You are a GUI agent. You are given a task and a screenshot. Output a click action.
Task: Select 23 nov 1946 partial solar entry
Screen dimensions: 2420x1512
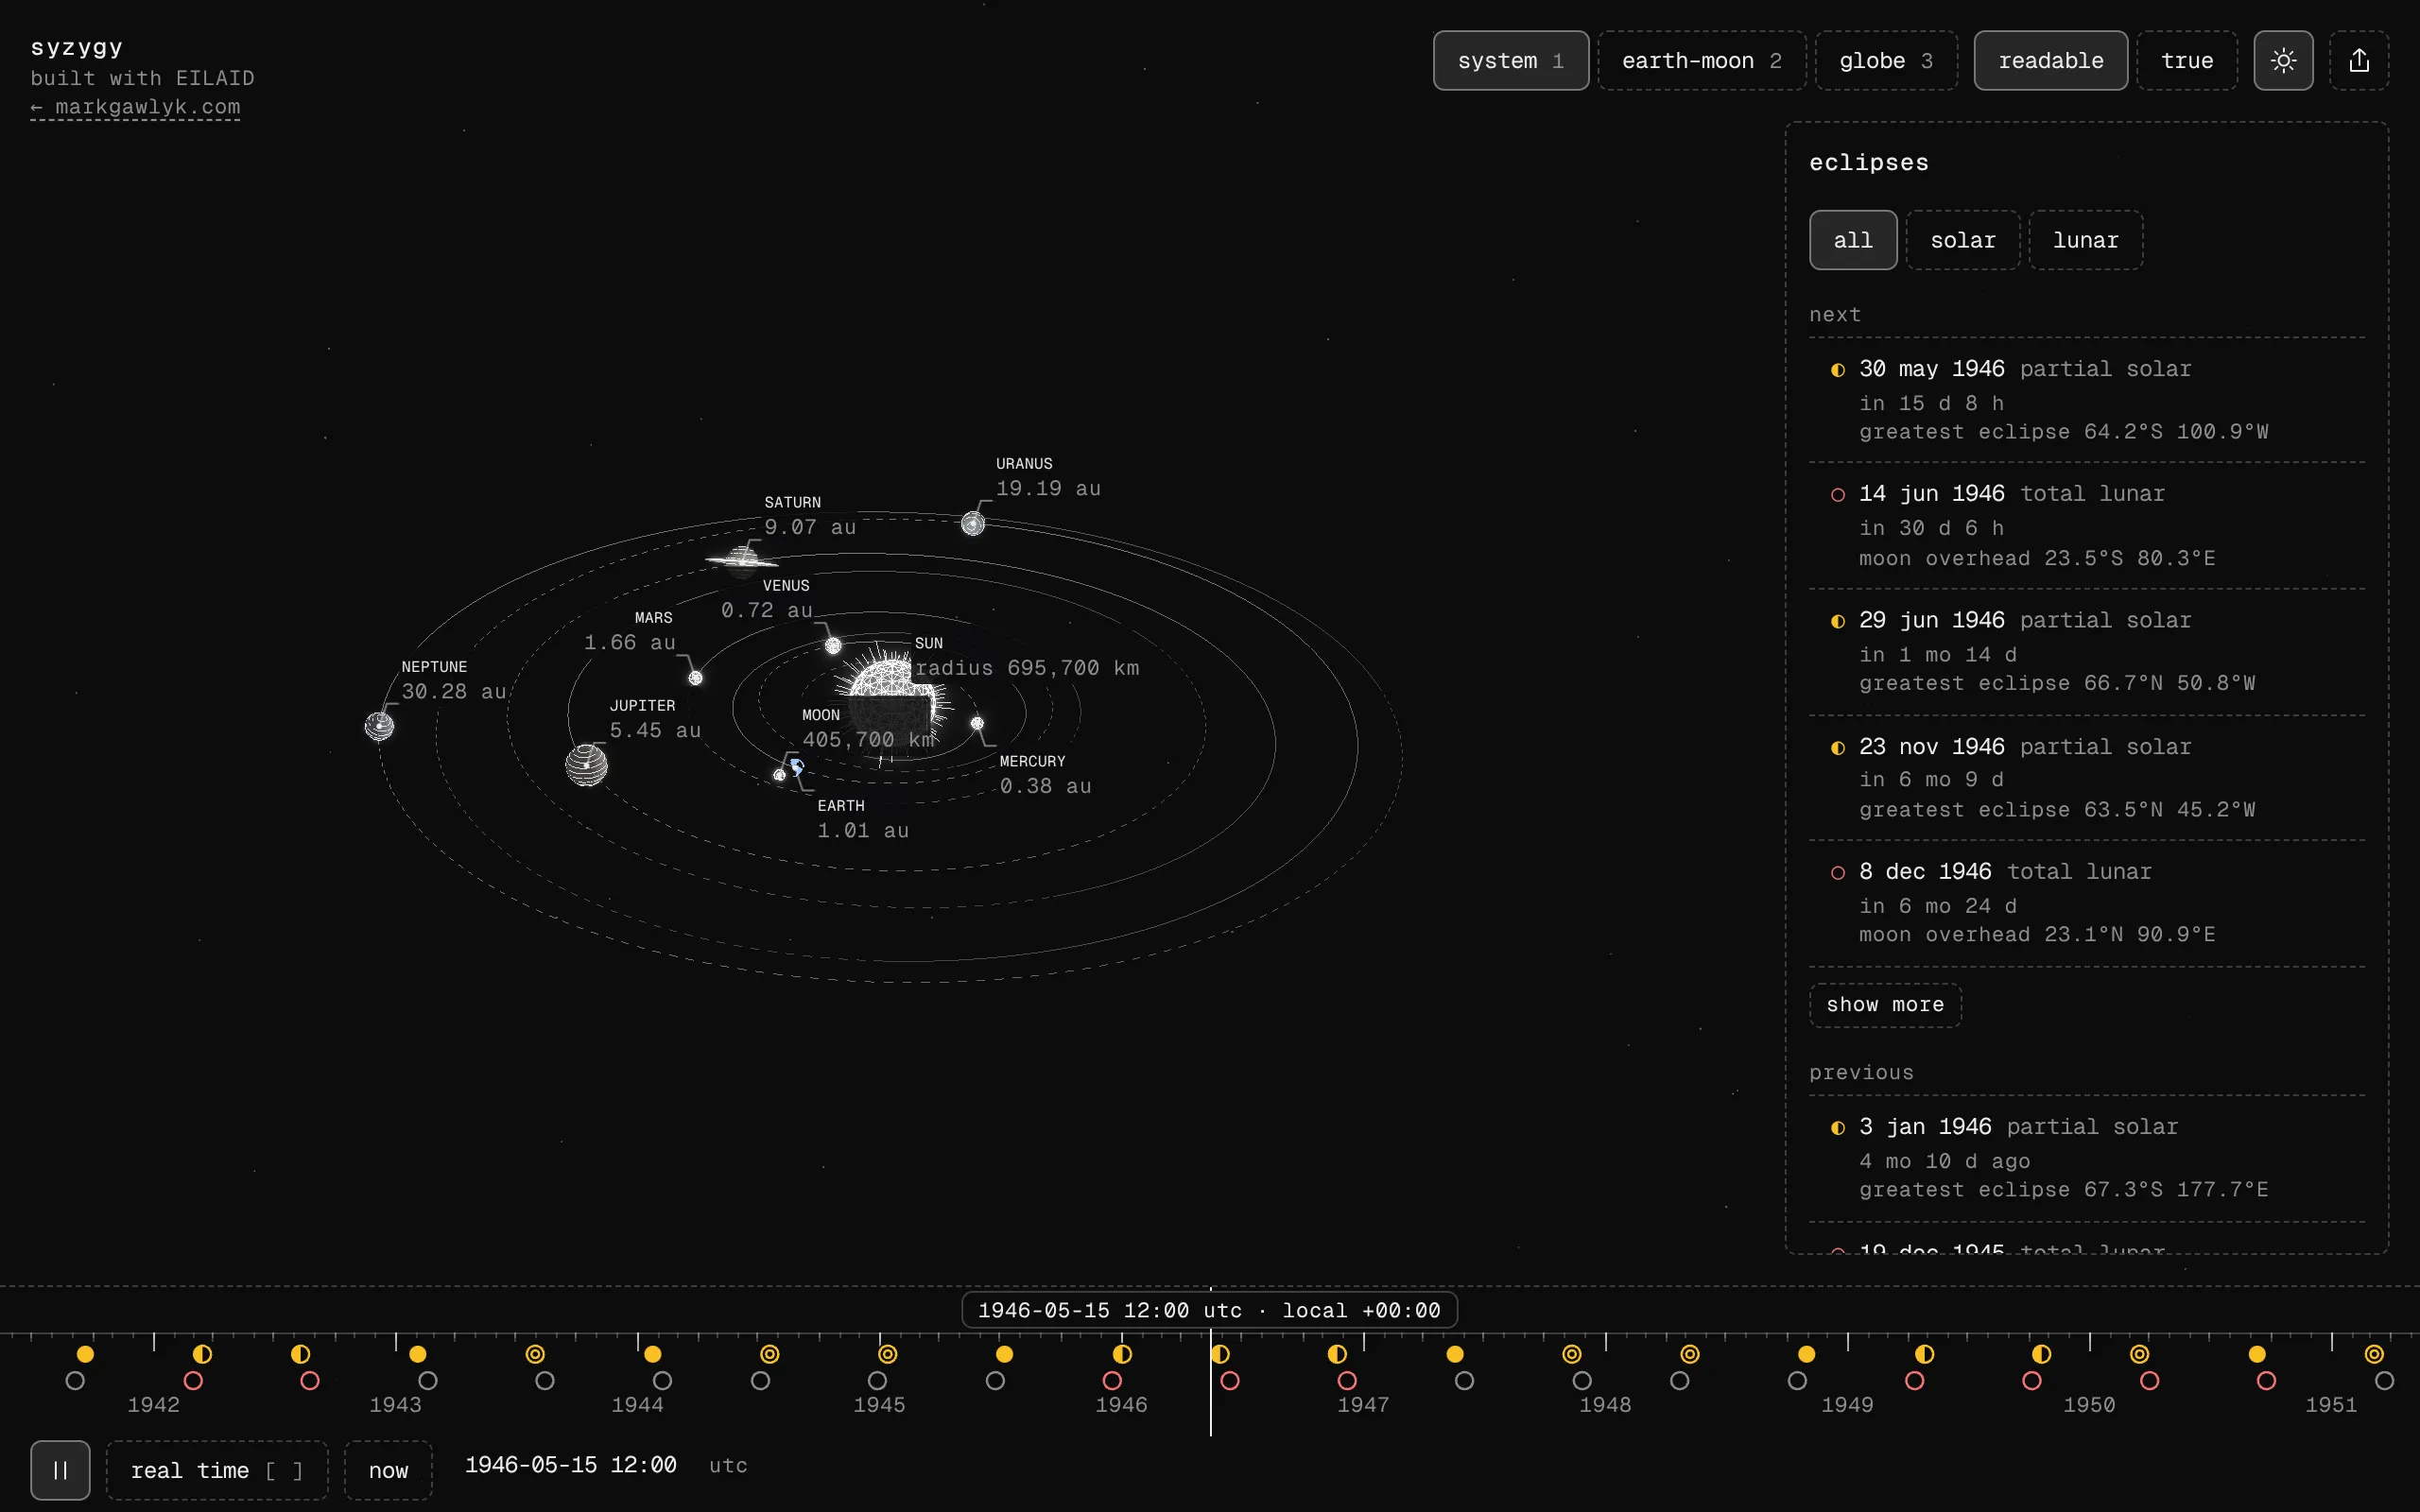pos(2087,778)
